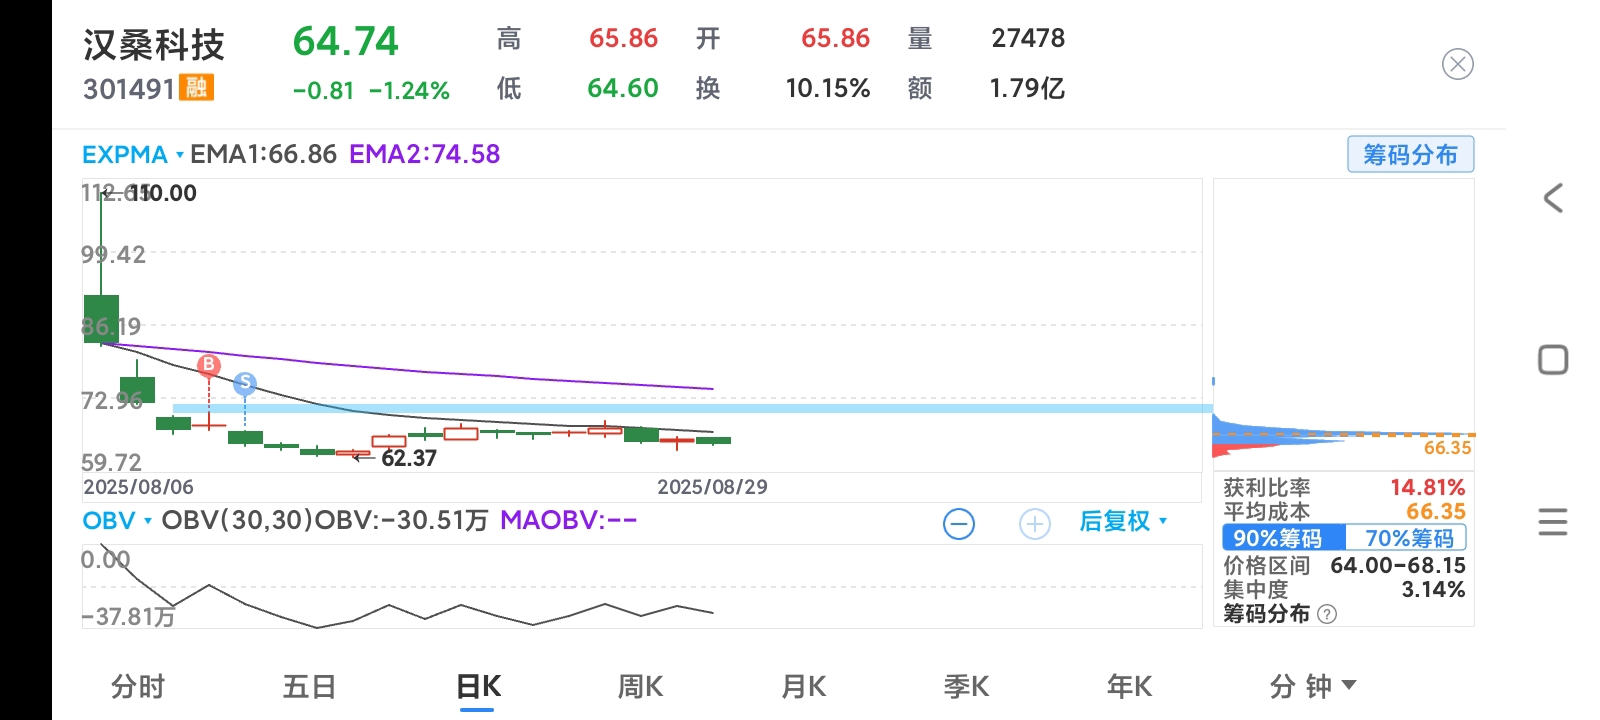
Task: Tap the 获利比率 value 14.81%
Action: [x=1427, y=487]
